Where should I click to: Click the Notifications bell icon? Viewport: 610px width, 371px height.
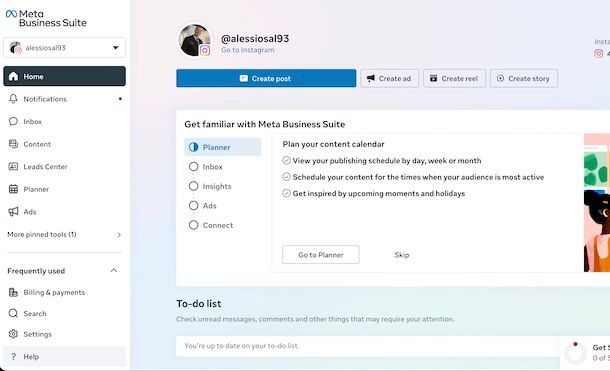[13, 99]
